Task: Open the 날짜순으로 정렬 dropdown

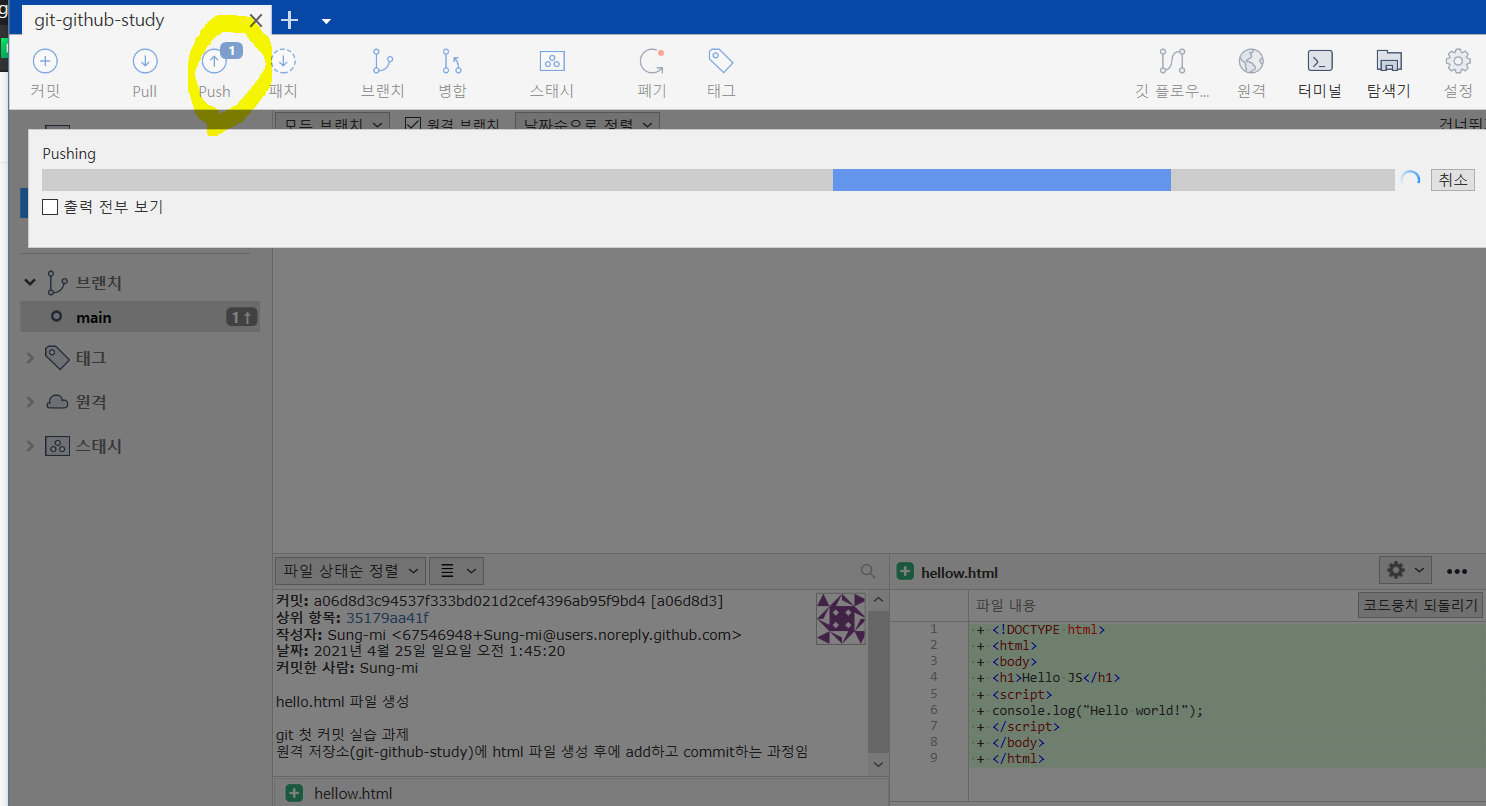Action: [587, 124]
